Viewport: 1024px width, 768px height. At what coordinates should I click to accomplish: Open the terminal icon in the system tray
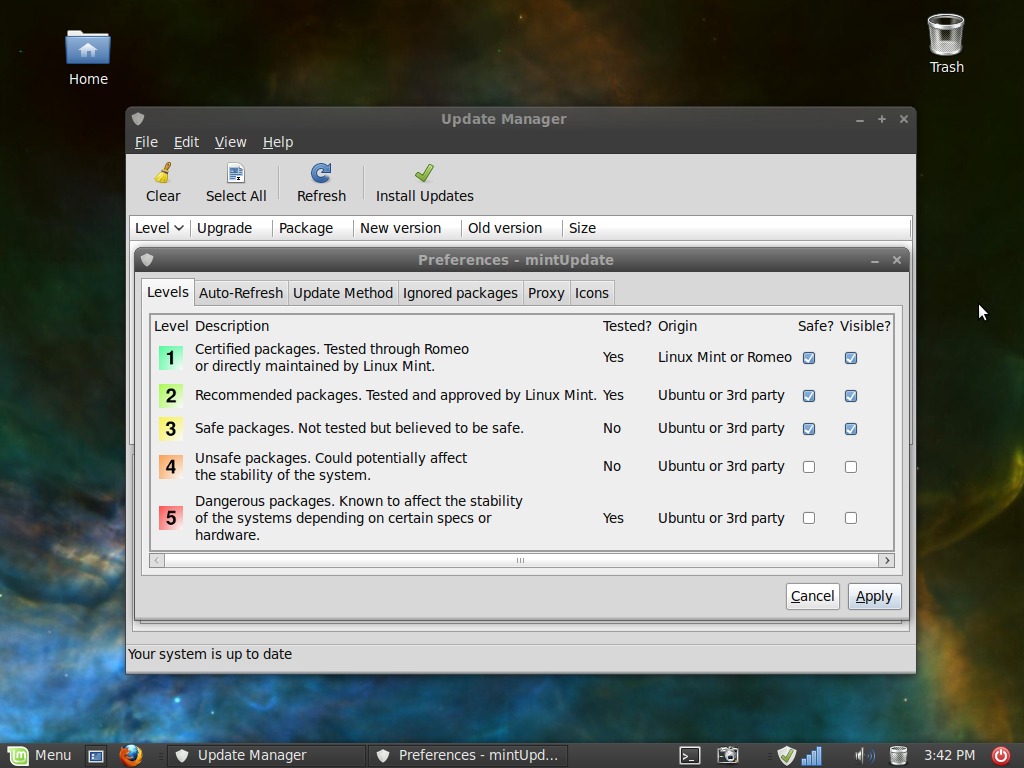point(690,756)
